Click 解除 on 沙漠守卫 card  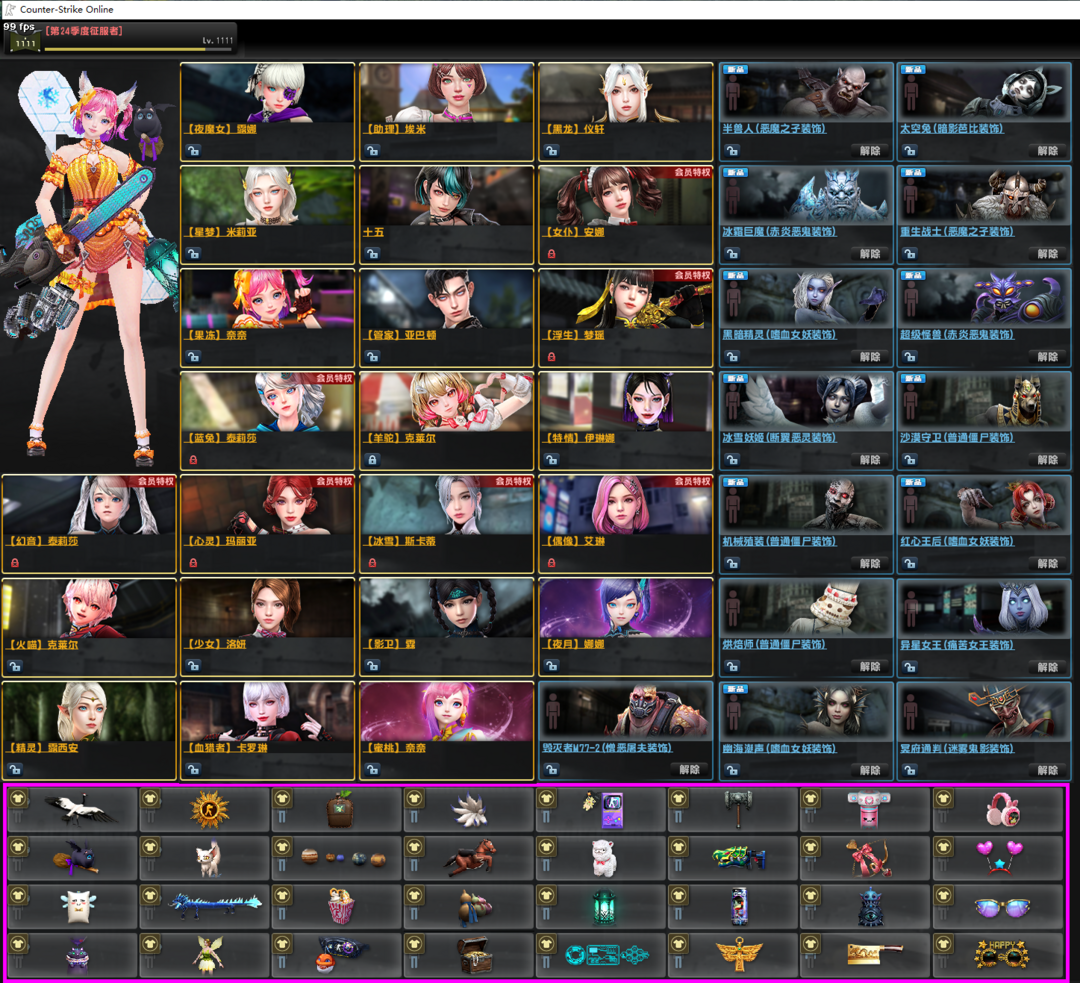(x=1048, y=459)
